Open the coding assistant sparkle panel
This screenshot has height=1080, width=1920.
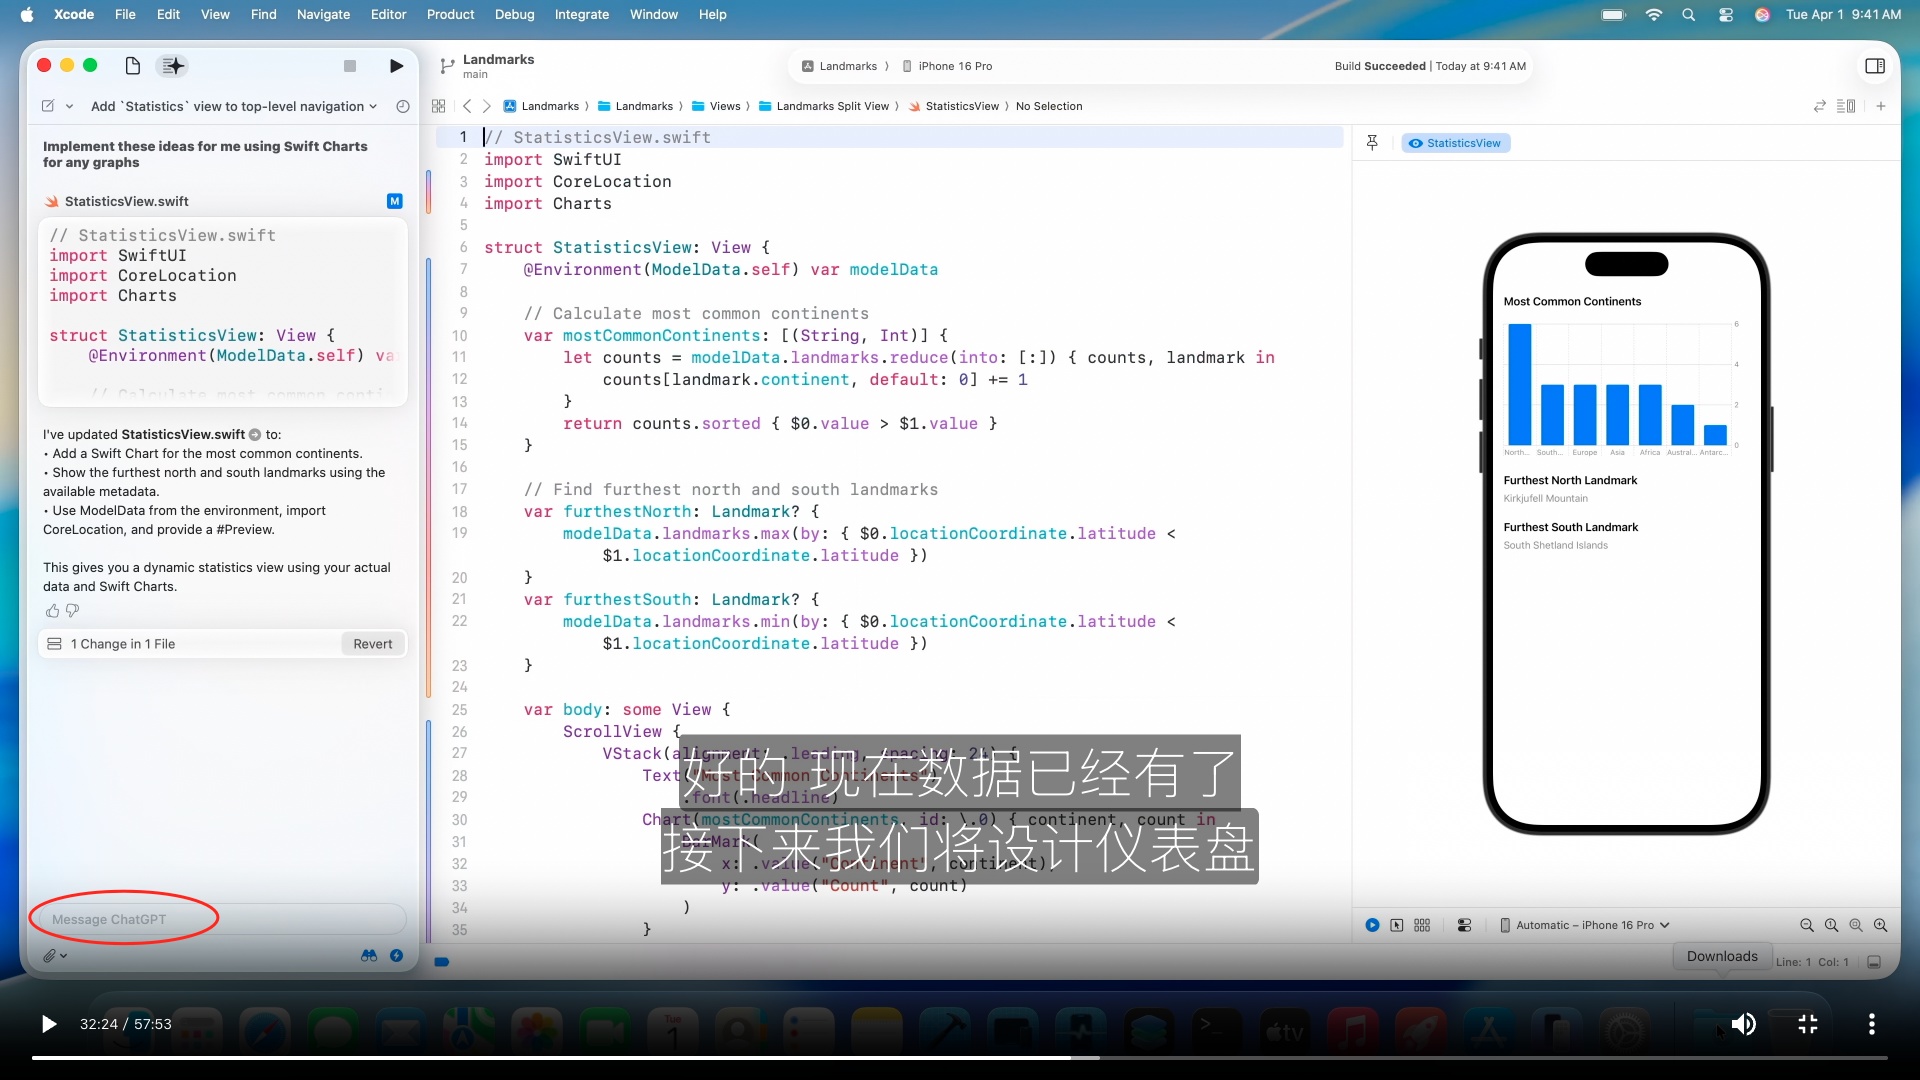[173, 66]
